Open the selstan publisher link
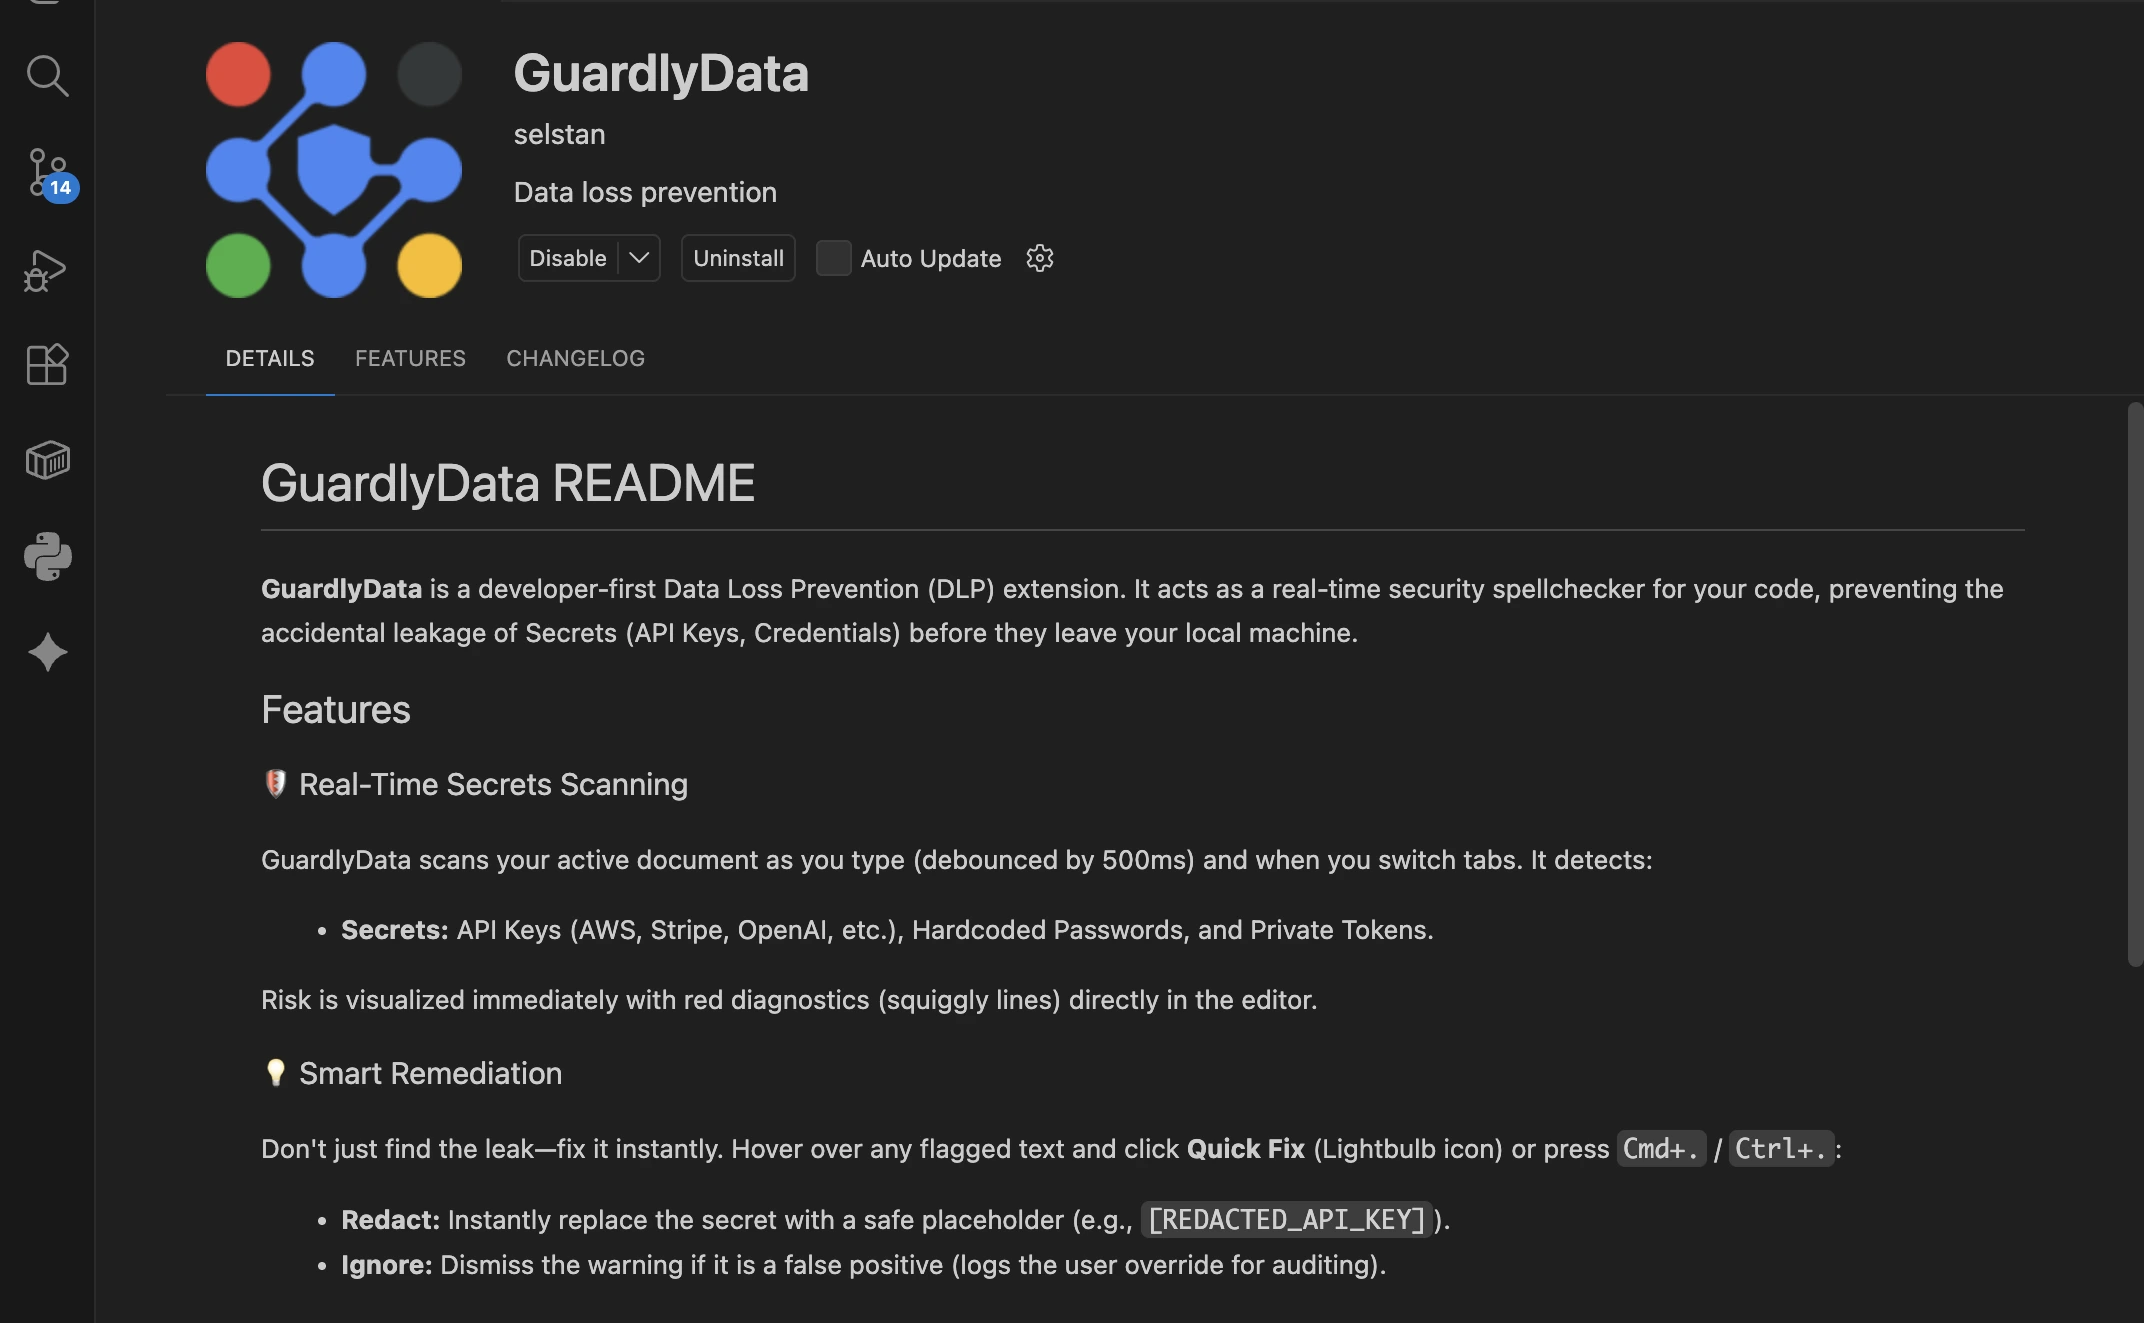Viewport: 2144px width, 1323px height. click(559, 134)
